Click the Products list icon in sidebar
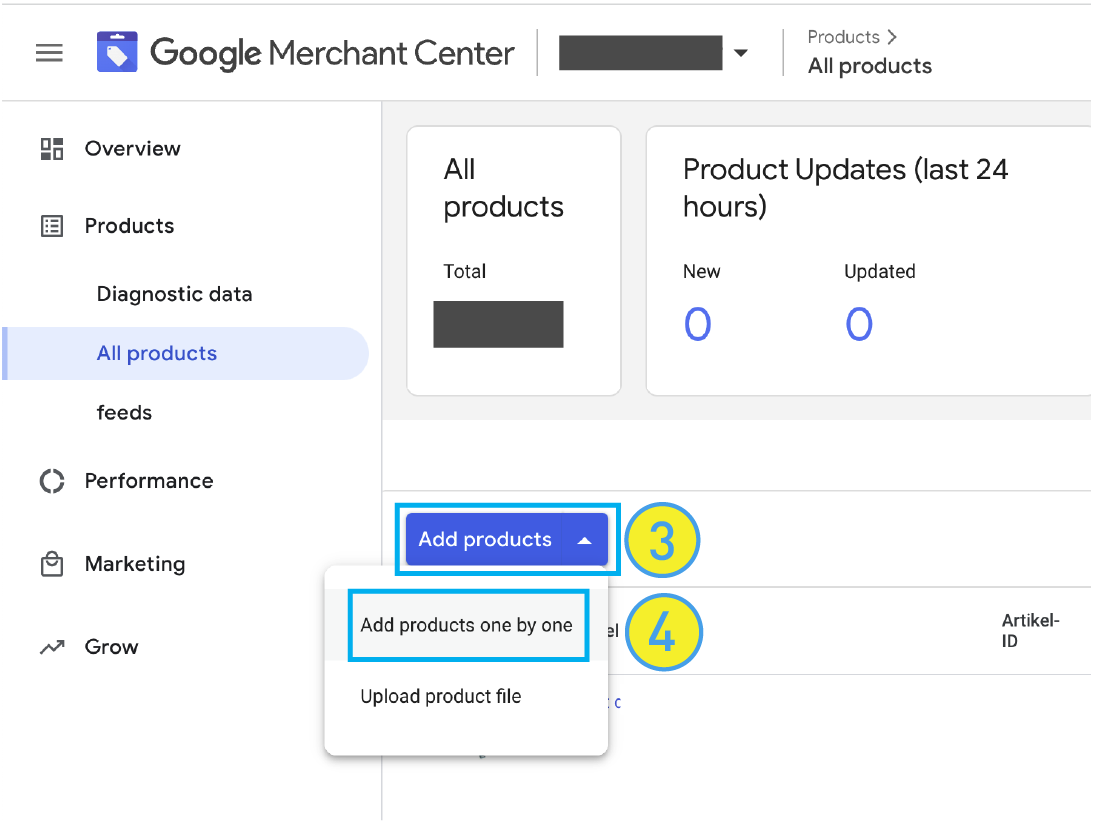This screenshot has height=823, width=1094. coord(51,226)
